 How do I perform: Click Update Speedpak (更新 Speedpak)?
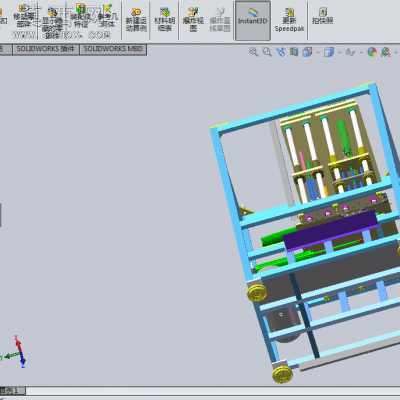click(x=289, y=21)
